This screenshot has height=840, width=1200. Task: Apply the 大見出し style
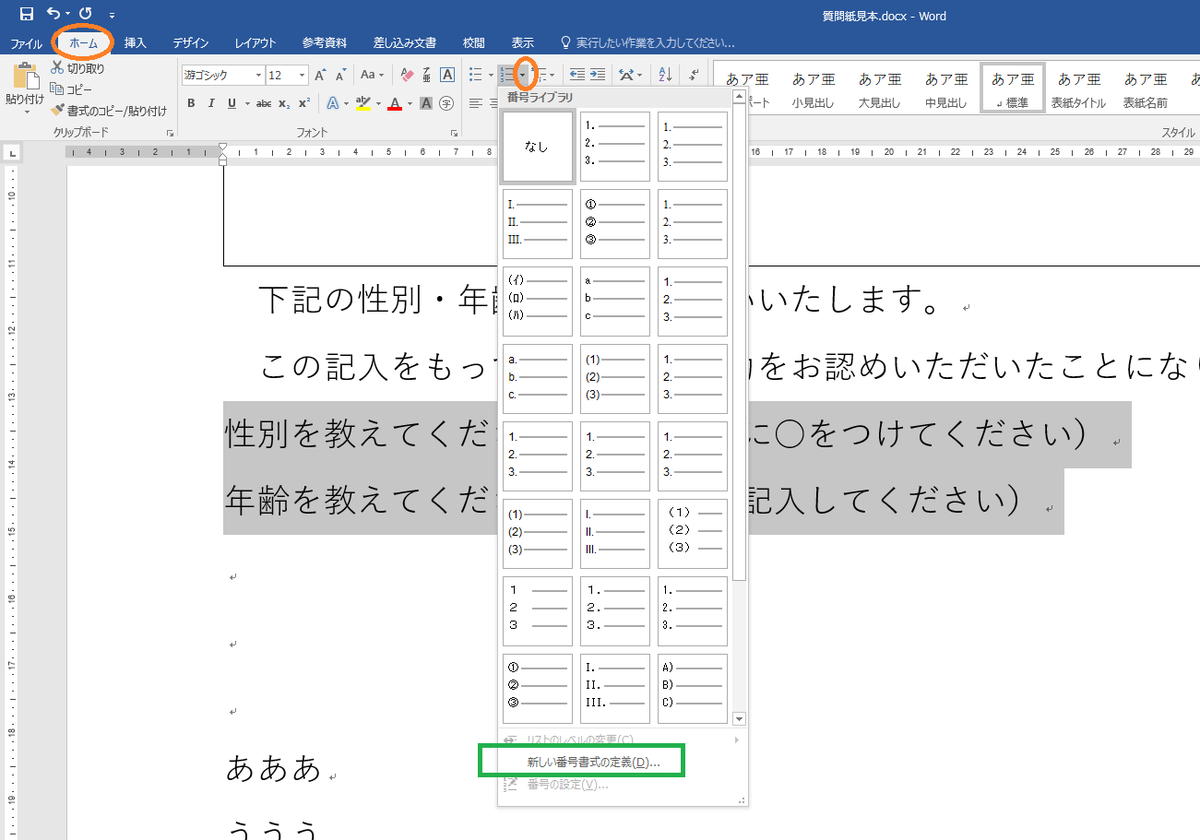(x=879, y=88)
